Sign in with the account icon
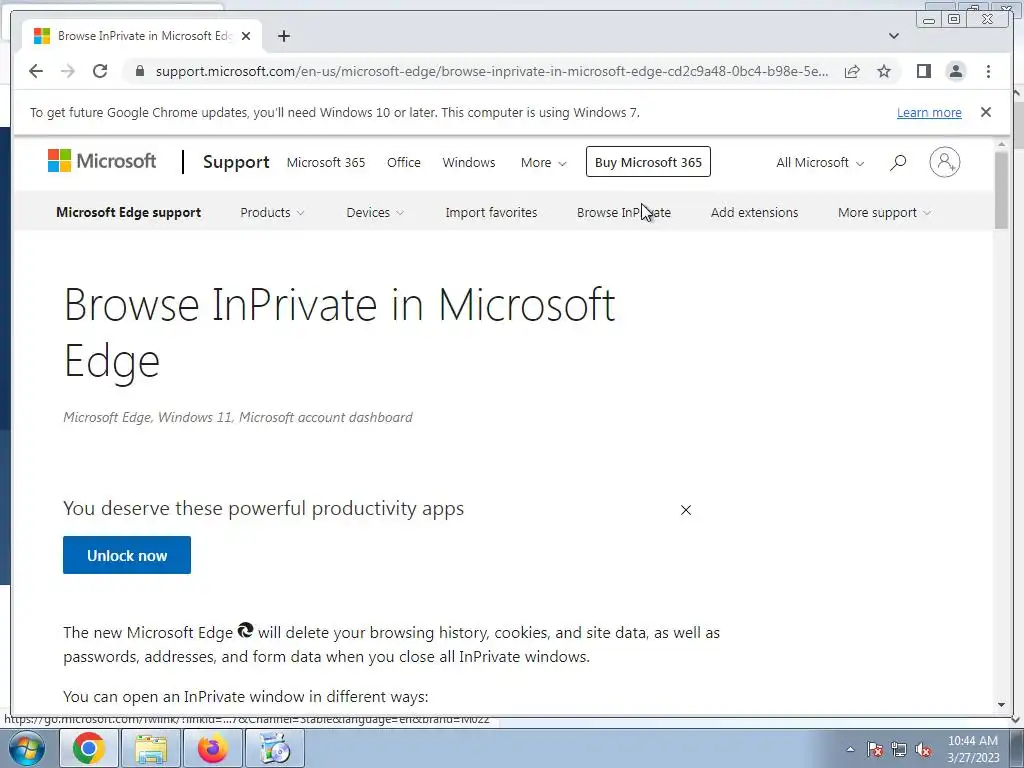 pyautogui.click(x=944, y=162)
